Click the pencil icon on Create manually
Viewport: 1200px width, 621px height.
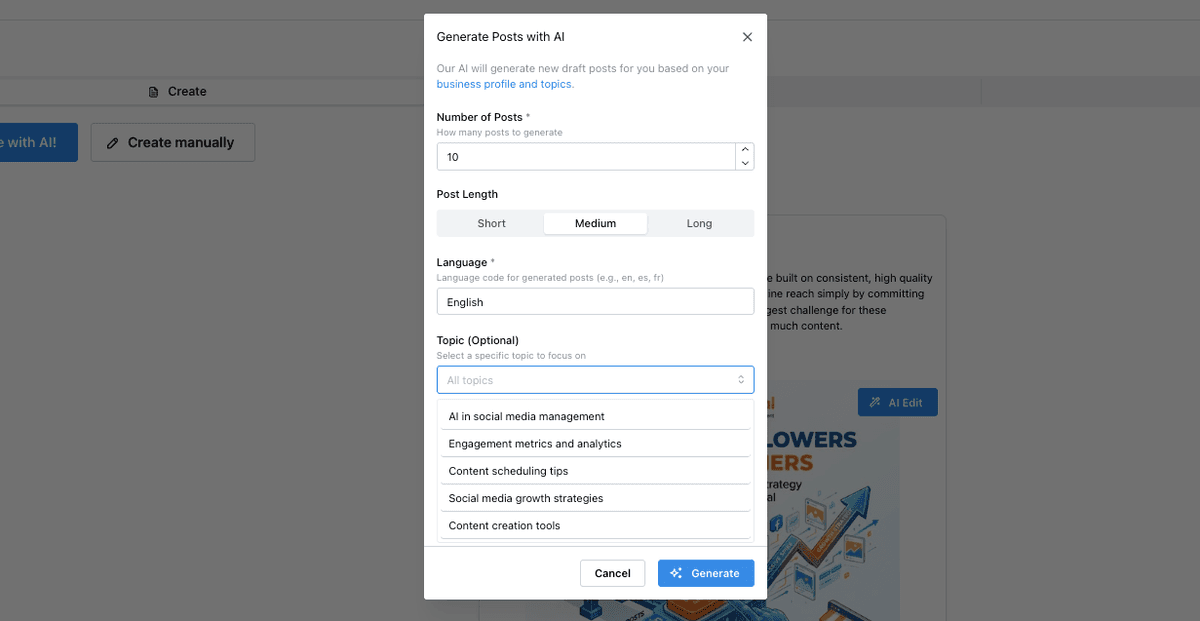113,142
